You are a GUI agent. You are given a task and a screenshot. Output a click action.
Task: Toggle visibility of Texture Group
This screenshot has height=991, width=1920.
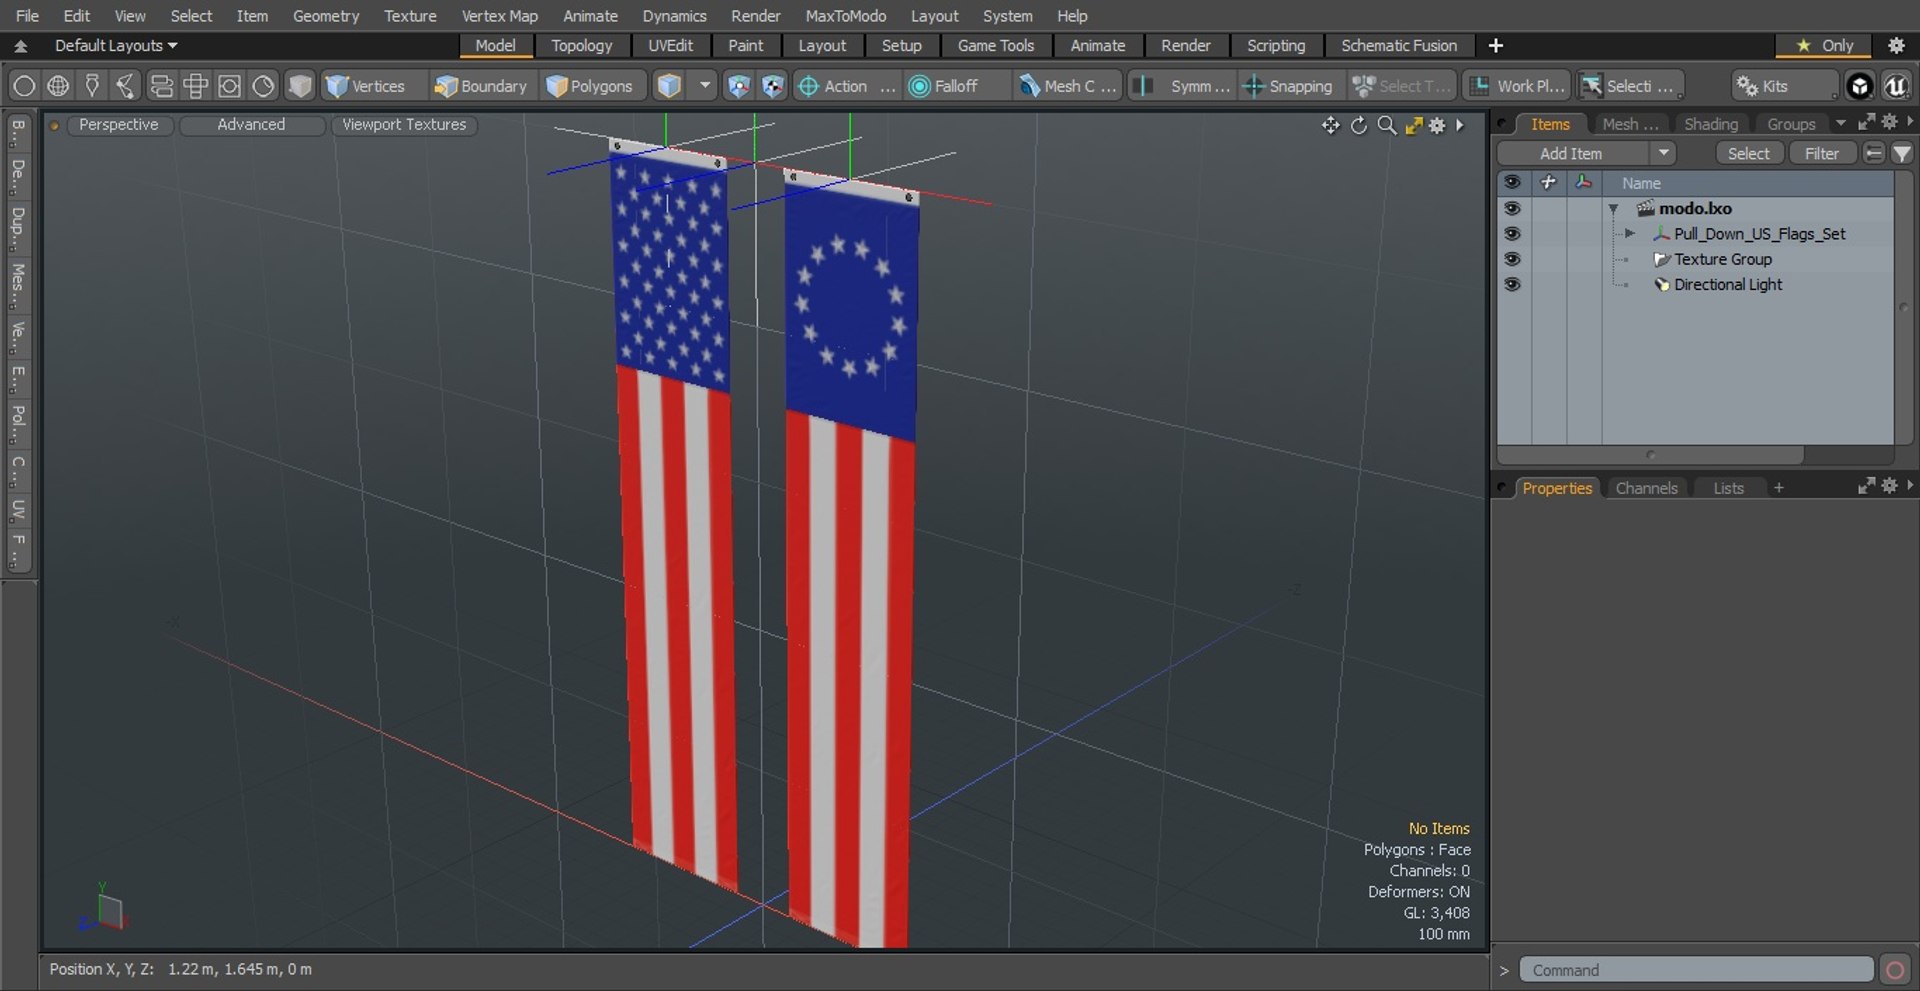[1512, 259]
